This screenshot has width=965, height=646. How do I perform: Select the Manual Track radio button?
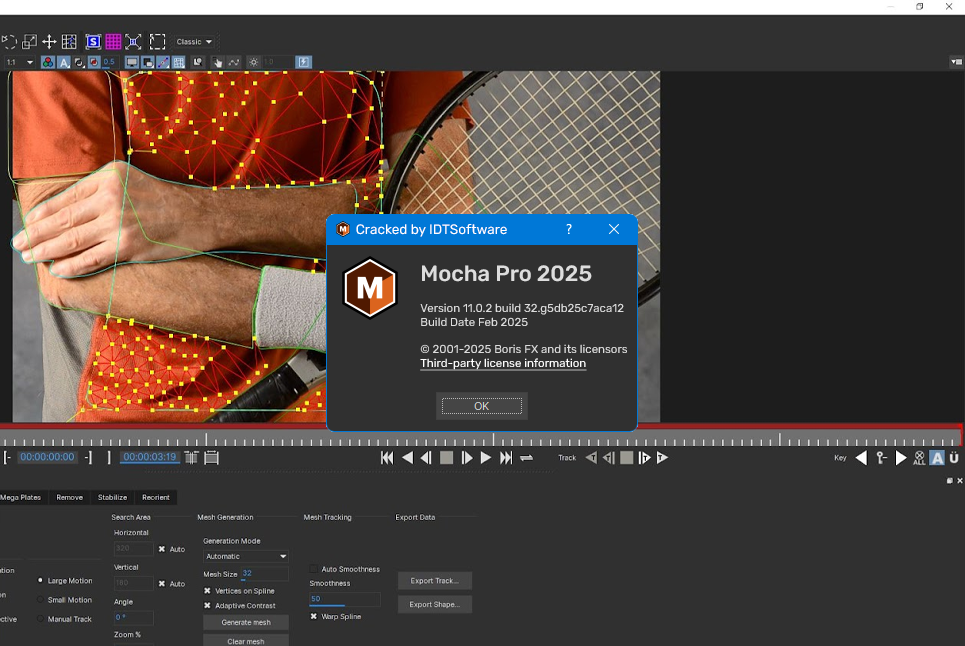41,618
